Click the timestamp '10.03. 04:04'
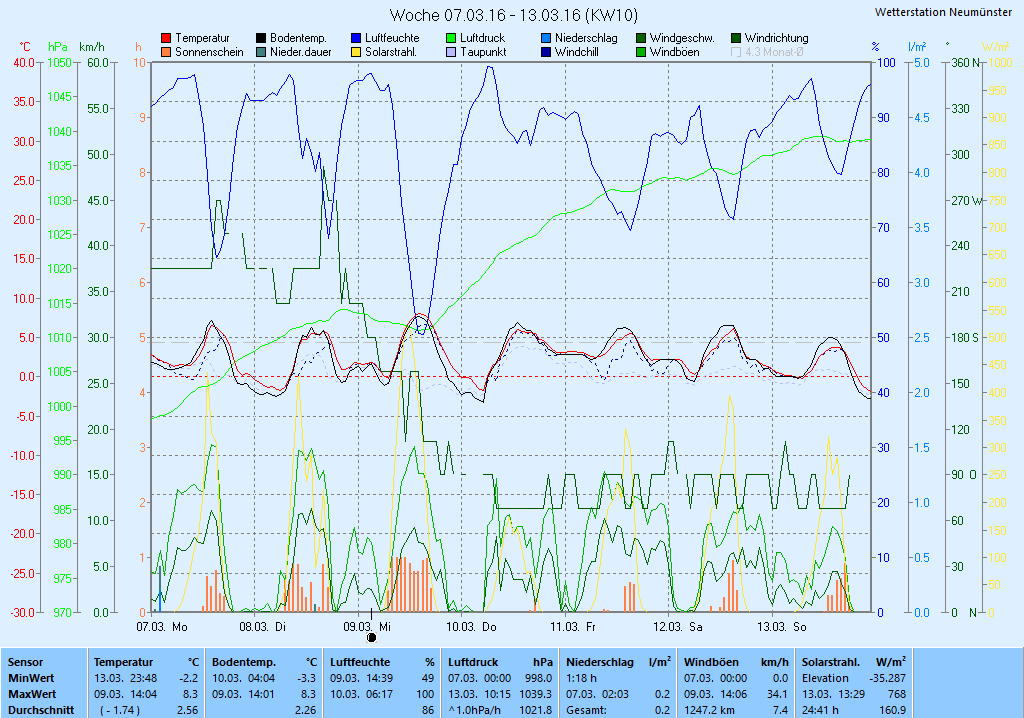1024x718 pixels. [244, 678]
